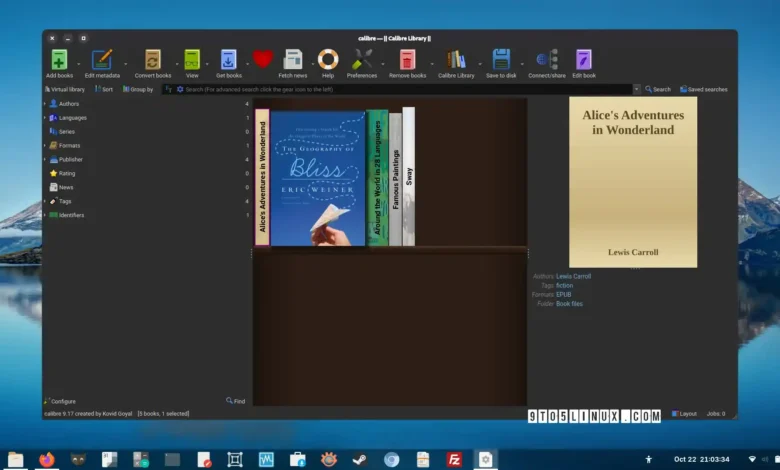Select the Famous Paintings book spine
780x470 pixels.
395,180
